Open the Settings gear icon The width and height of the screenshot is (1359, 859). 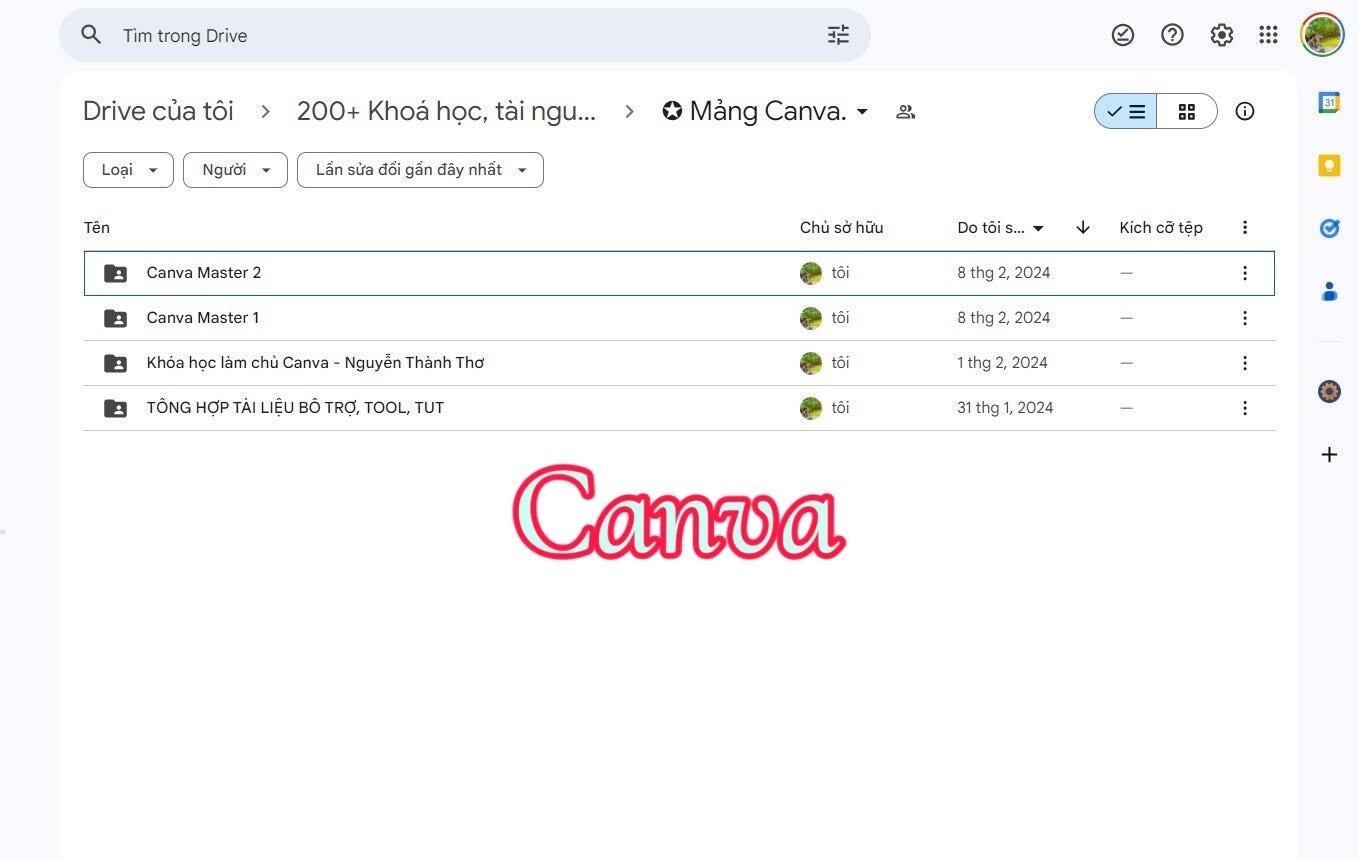[x=1221, y=35]
